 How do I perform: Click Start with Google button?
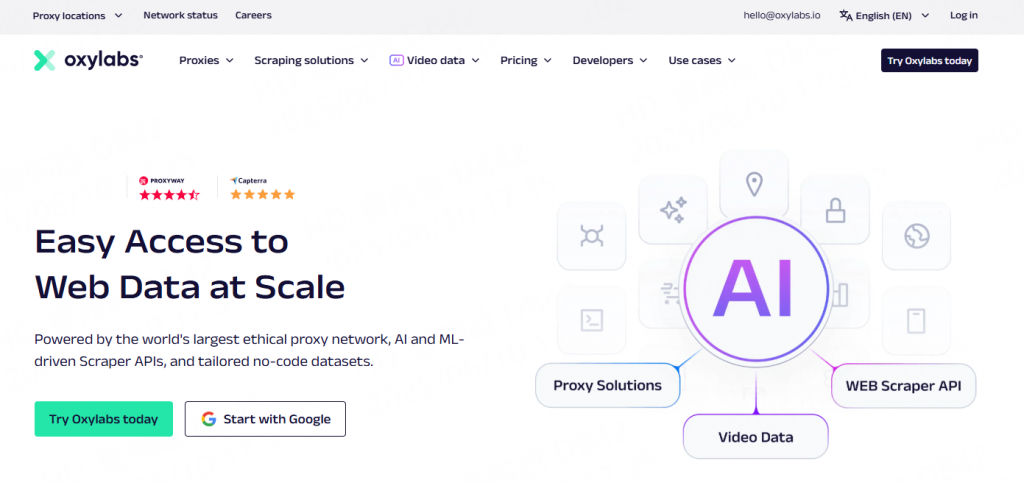point(265,419)
